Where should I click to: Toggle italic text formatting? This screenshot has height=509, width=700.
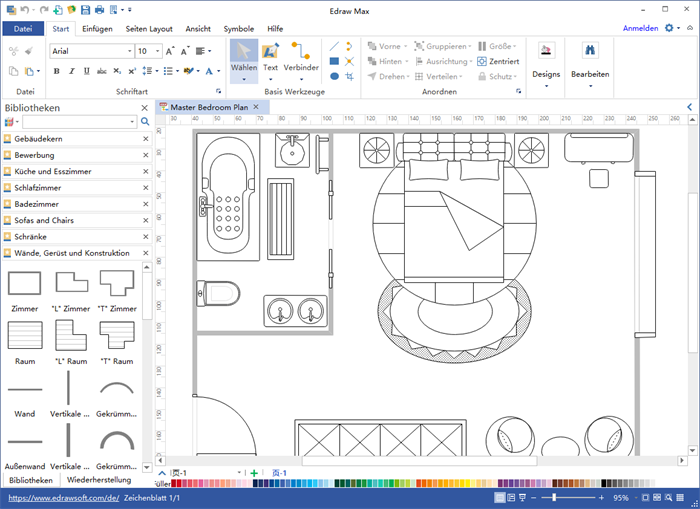tap(71, 71)
